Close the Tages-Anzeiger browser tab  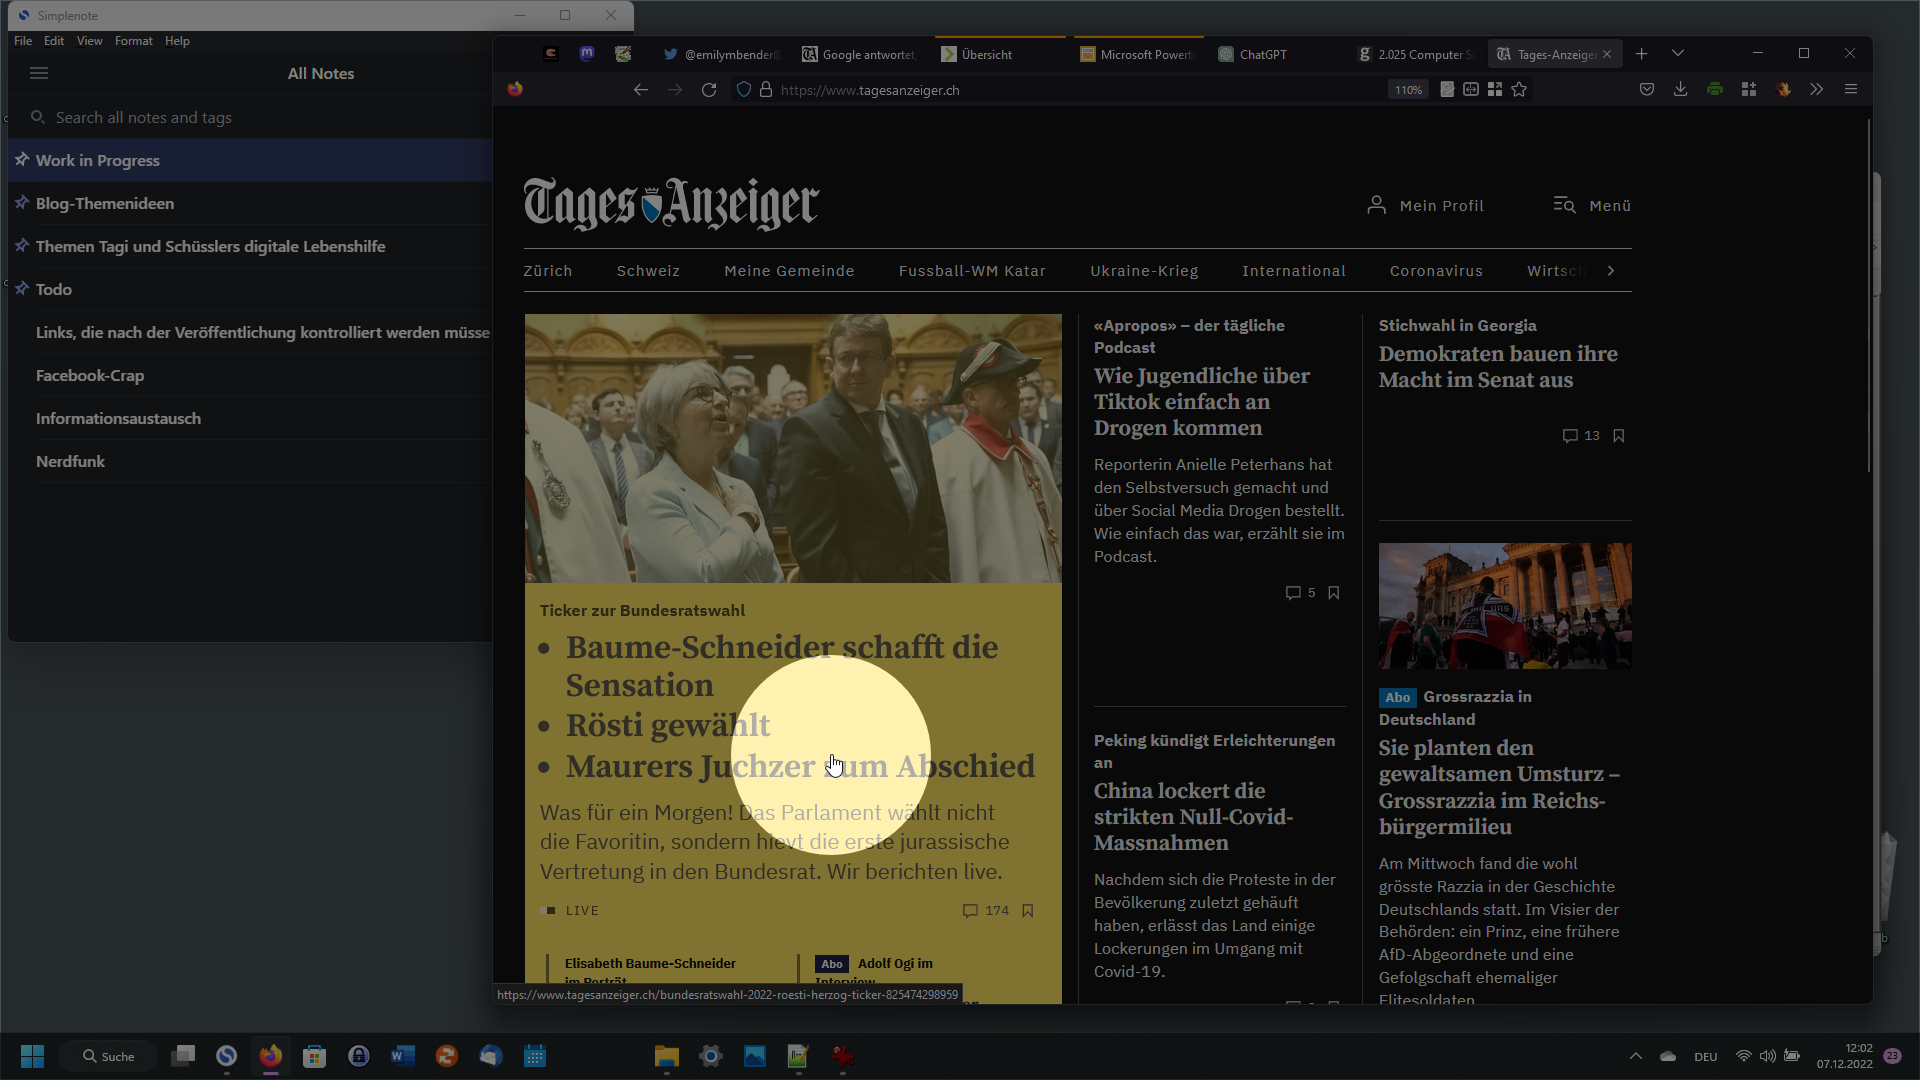1607,54
